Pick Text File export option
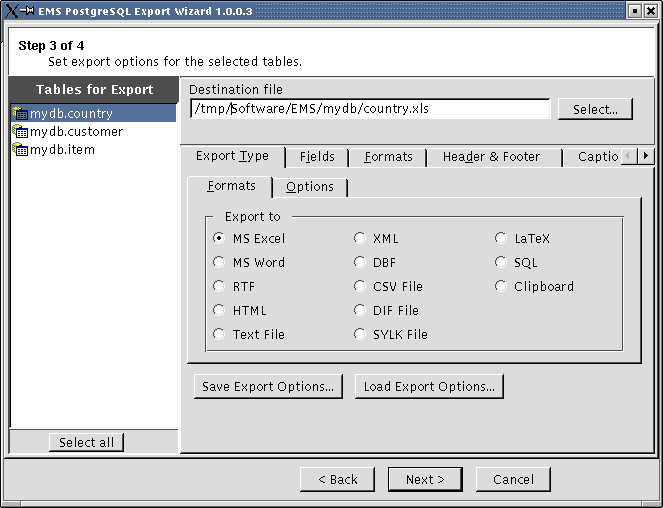 (x=219, y=334)
